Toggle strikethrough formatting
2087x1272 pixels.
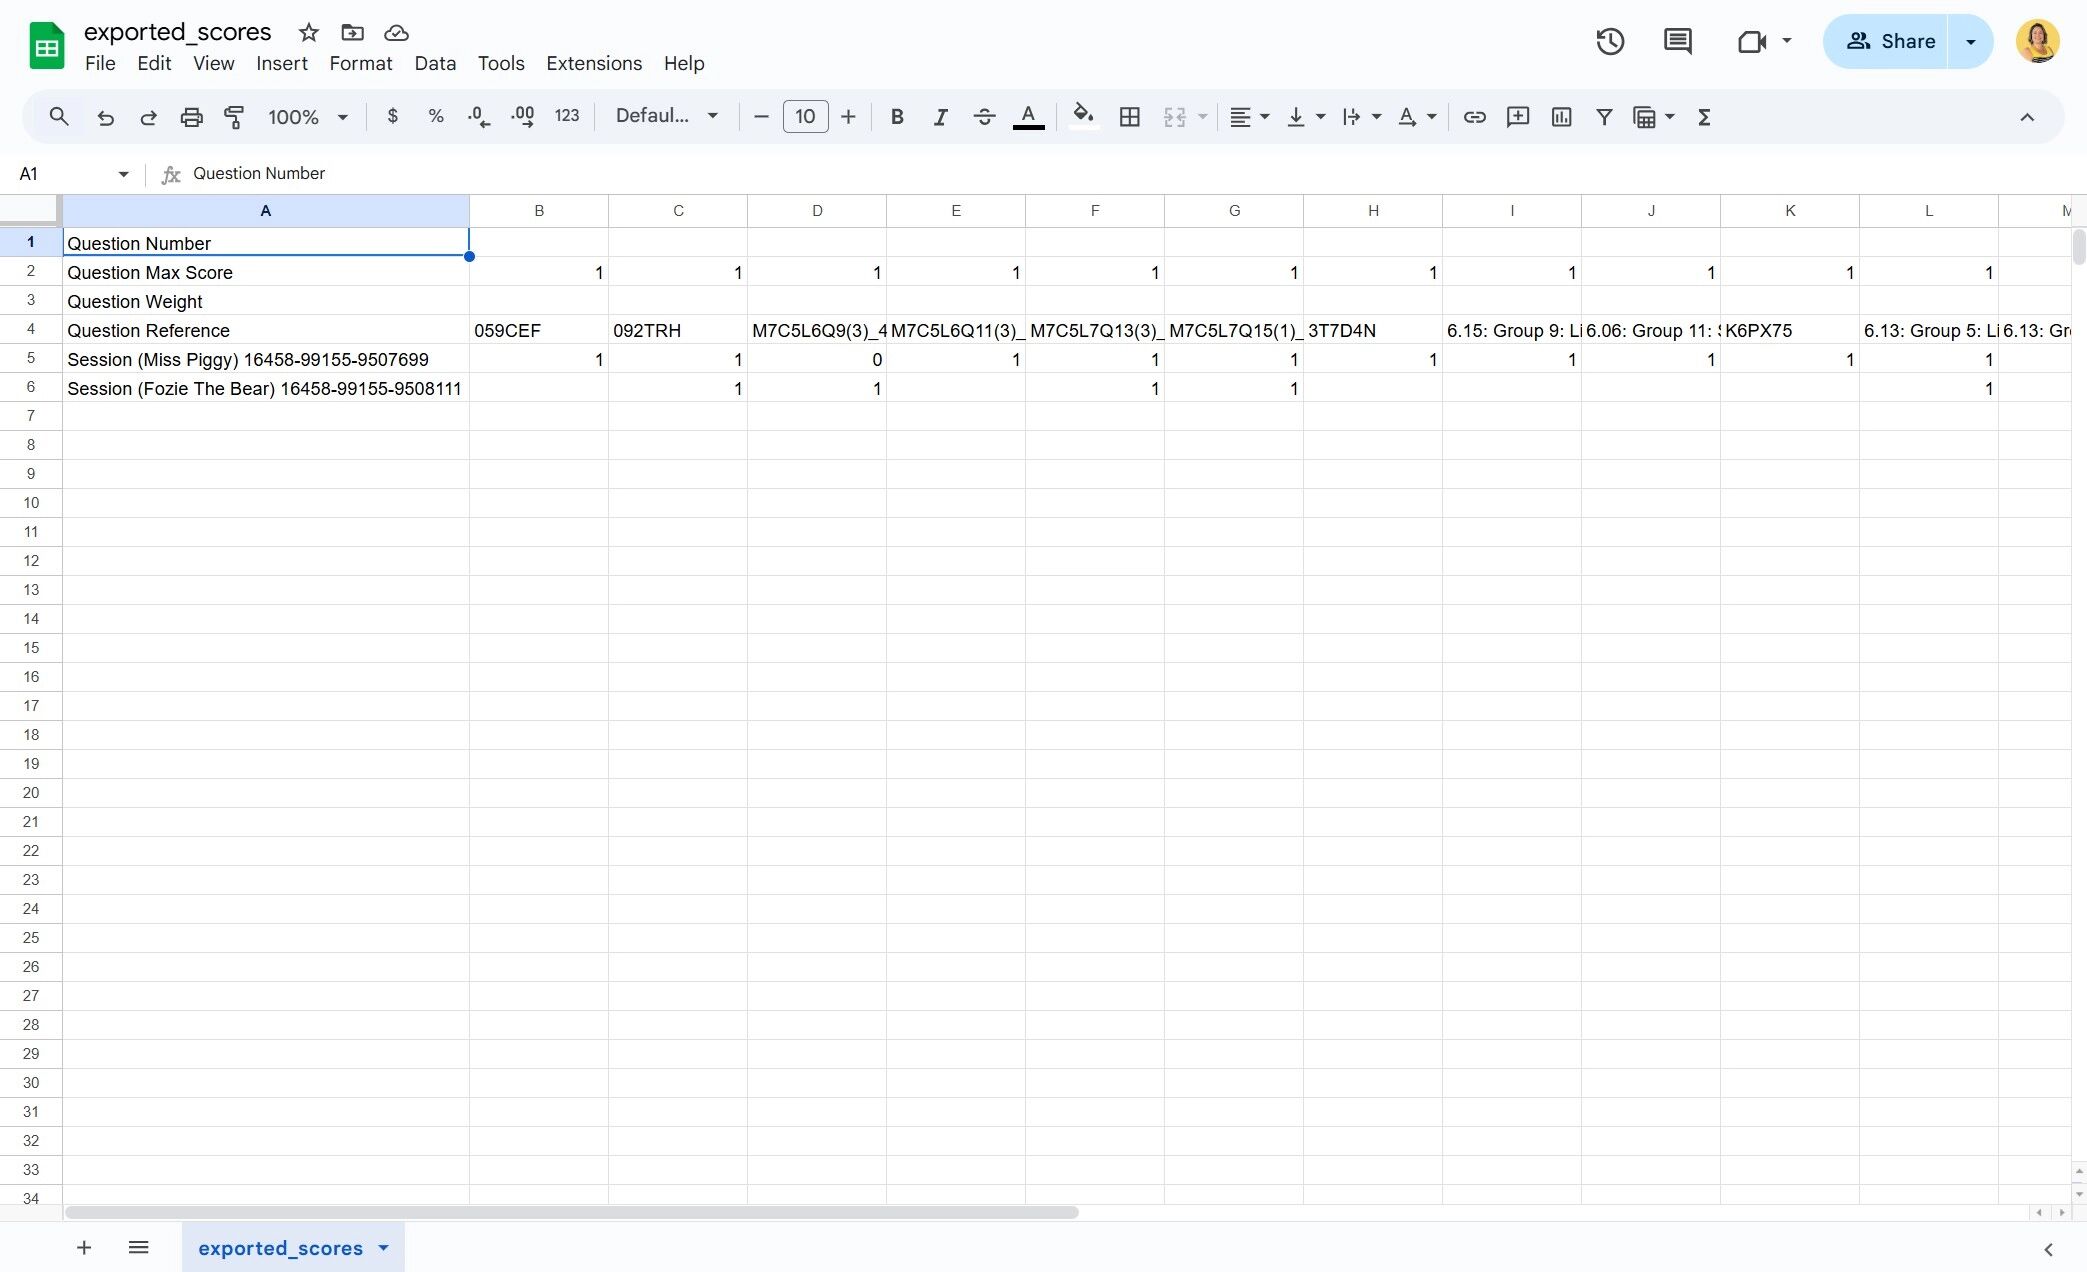984,117
